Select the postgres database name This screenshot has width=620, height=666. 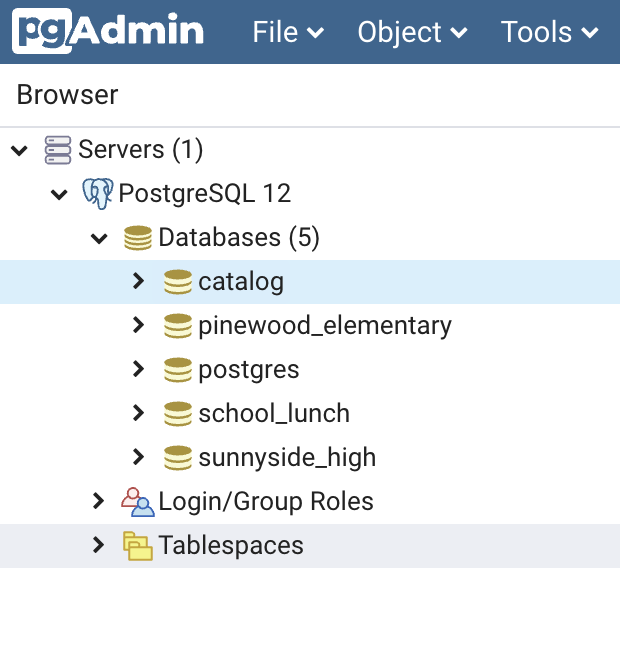click(249, 370)
